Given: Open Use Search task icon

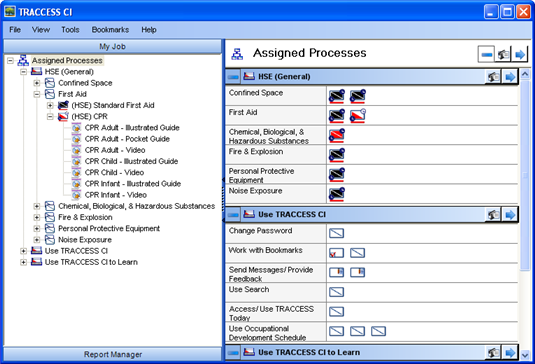Looking at the screenshot, I should click(336, 292).
